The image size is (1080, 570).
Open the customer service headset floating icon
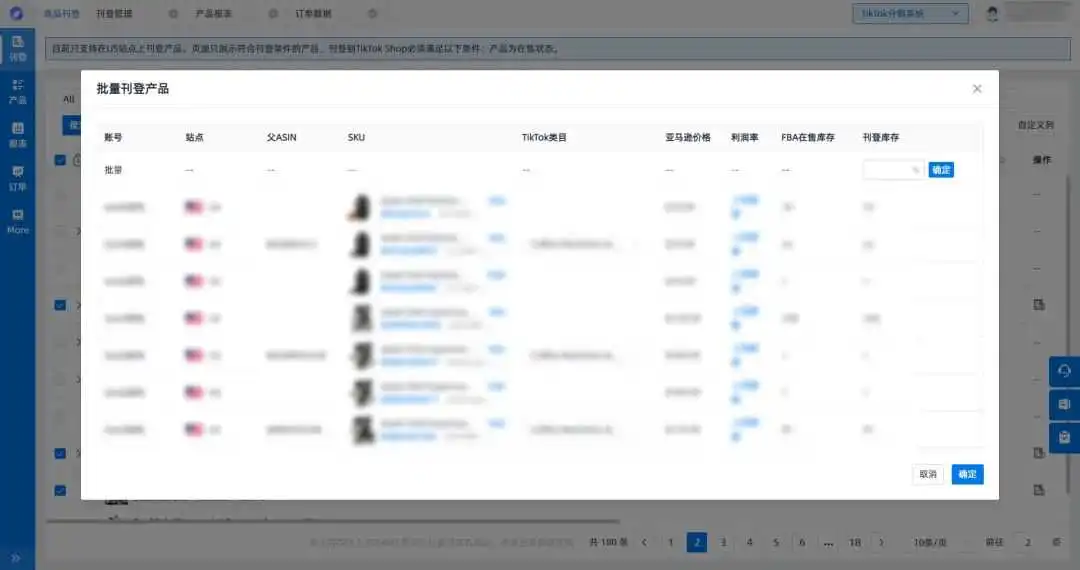[x=1064, y=372]
